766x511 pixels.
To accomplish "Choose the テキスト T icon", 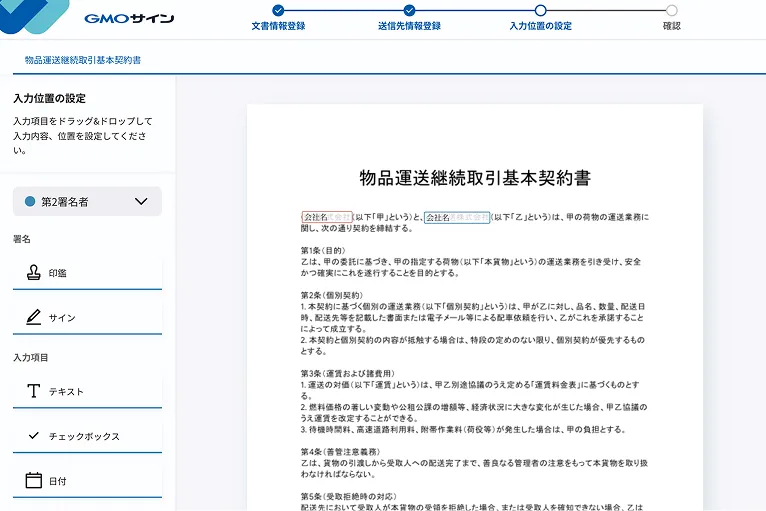I will (x=33, y=391).
